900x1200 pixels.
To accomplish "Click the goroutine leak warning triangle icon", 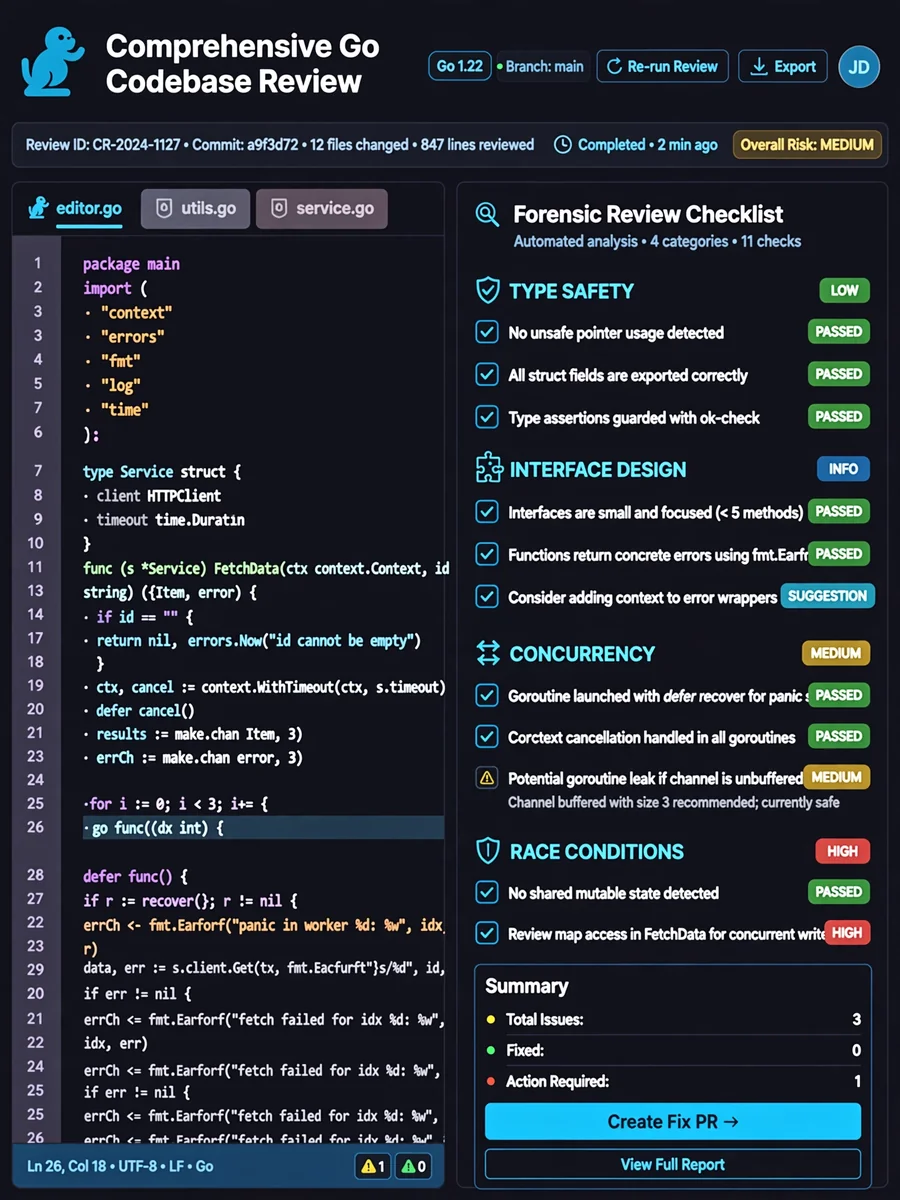I will [487, 777].
